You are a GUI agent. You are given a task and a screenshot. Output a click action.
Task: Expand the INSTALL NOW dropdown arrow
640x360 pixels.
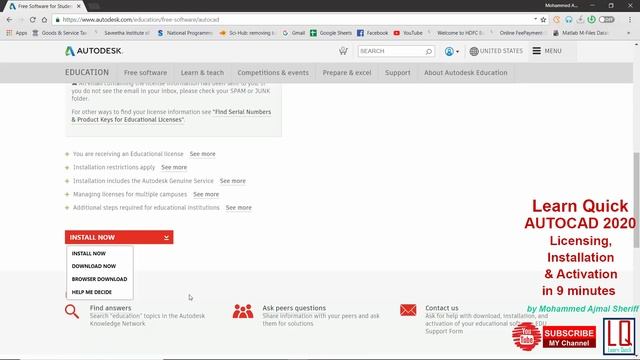[x=167, y=238]
